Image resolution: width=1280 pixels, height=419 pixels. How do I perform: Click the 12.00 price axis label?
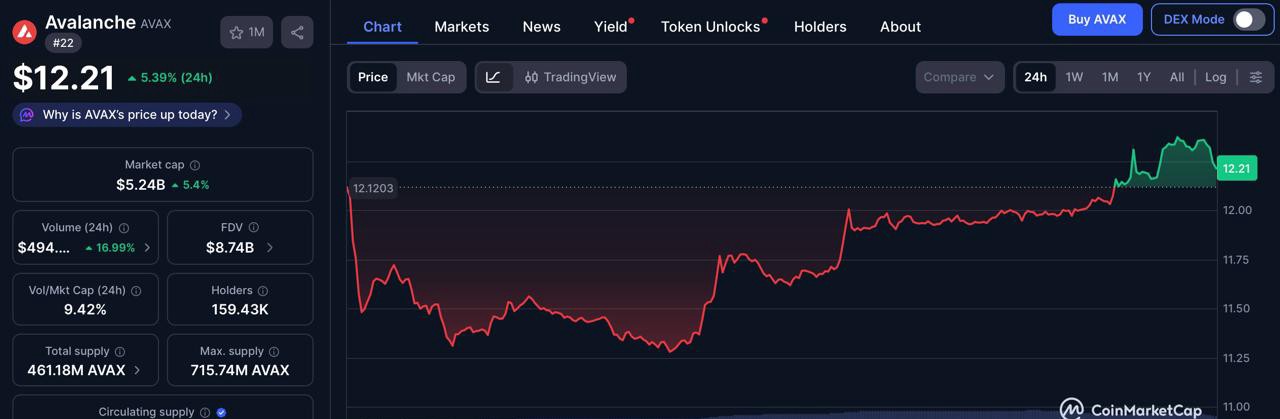[1238, 210]
